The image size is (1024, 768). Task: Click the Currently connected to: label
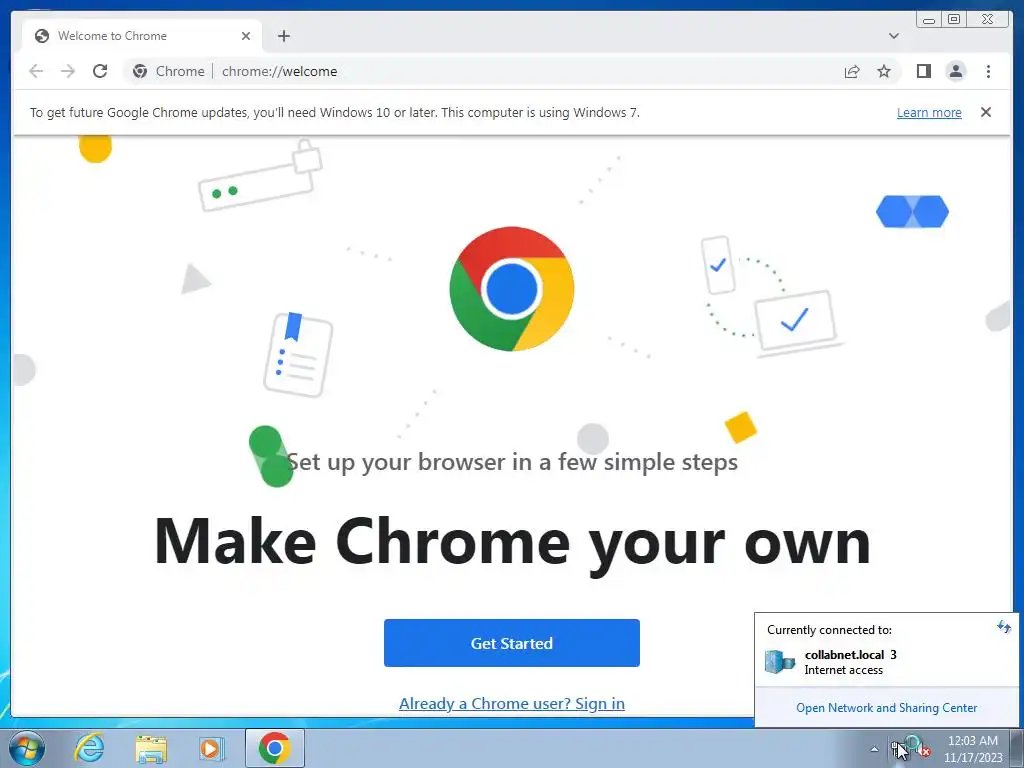pos(829,630)
